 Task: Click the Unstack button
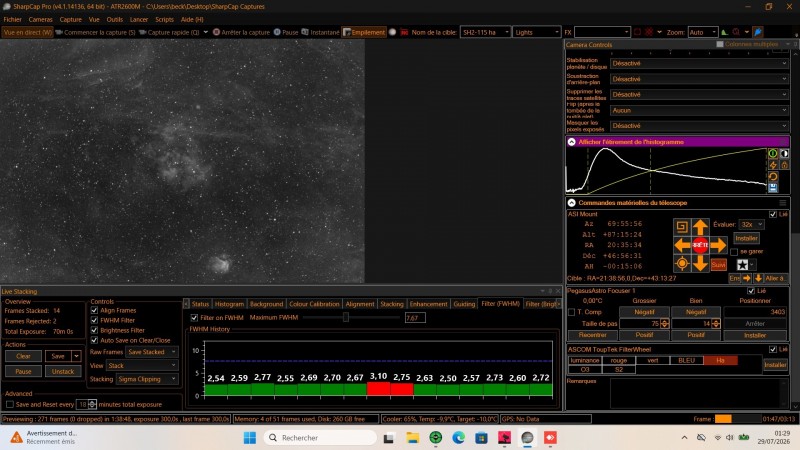pyautogui.click(x=63, y=371)
